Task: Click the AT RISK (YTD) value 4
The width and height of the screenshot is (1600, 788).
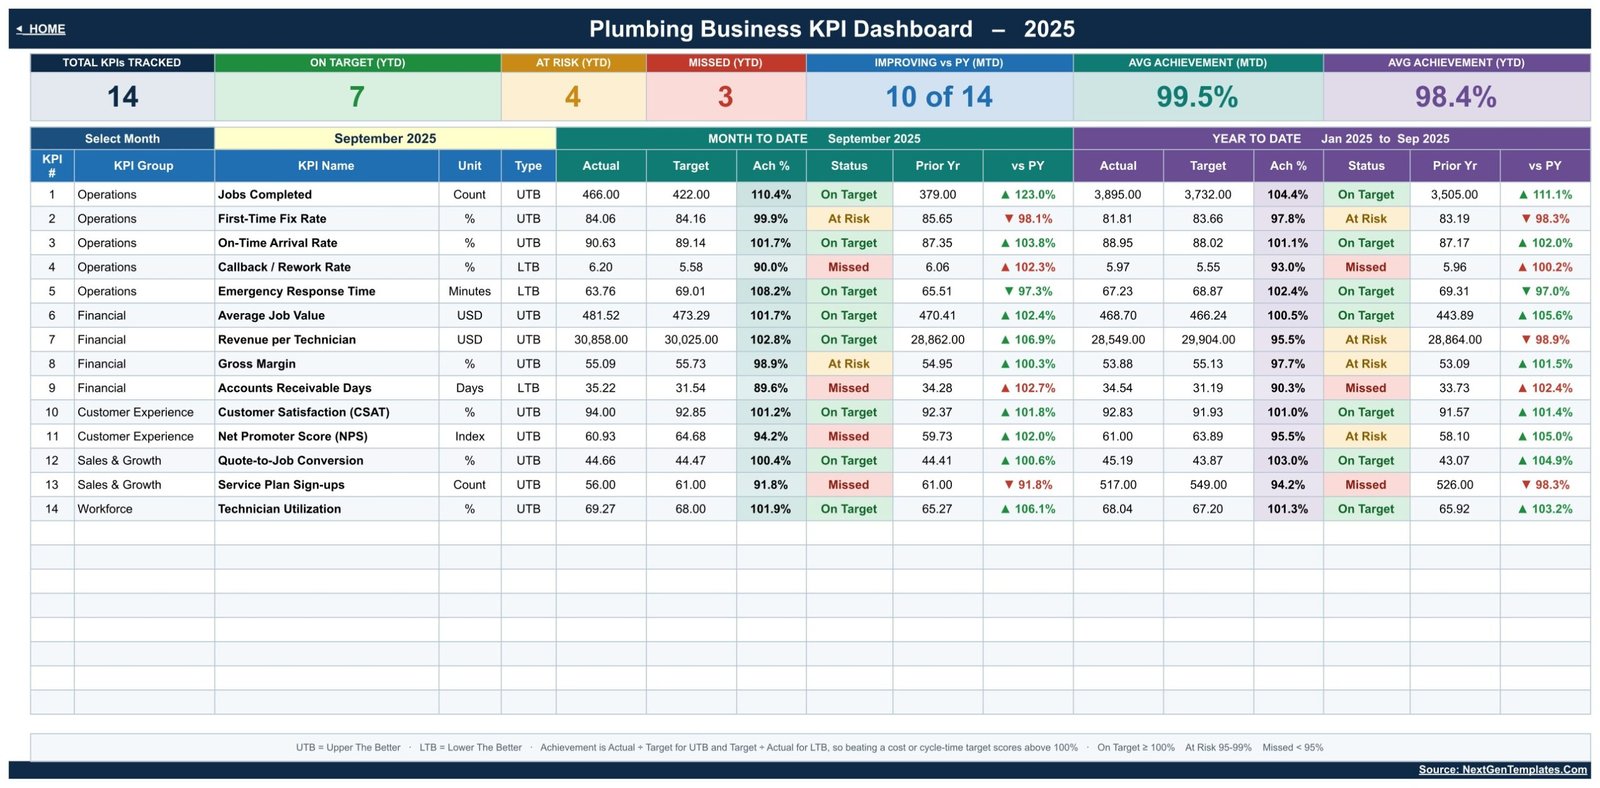Action: pos(573,97)
